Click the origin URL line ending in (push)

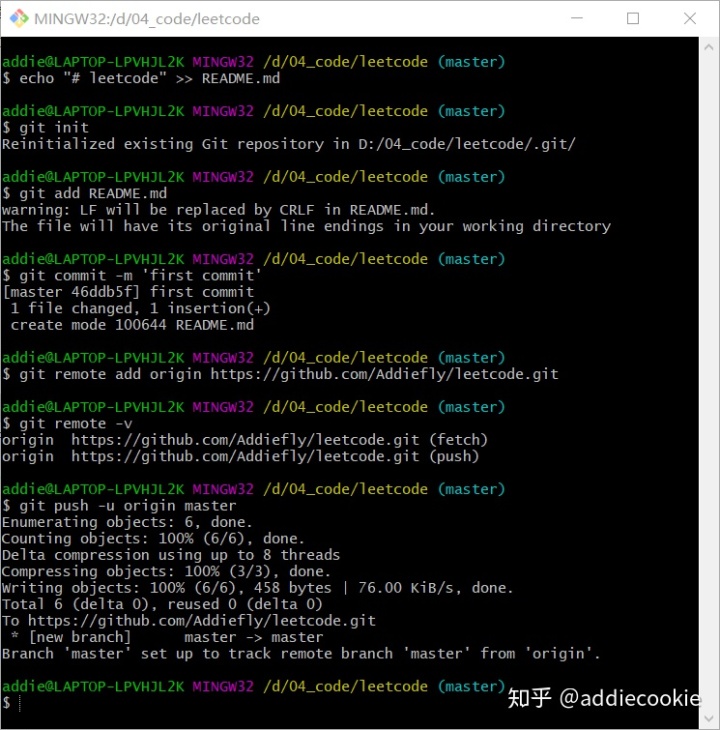[241, 456]
